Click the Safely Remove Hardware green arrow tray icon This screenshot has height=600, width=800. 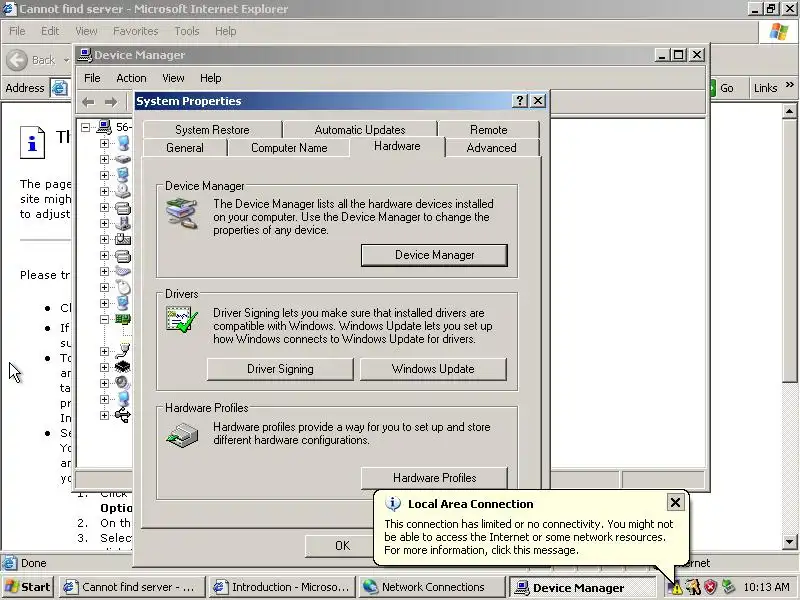(x=728, y=587)
